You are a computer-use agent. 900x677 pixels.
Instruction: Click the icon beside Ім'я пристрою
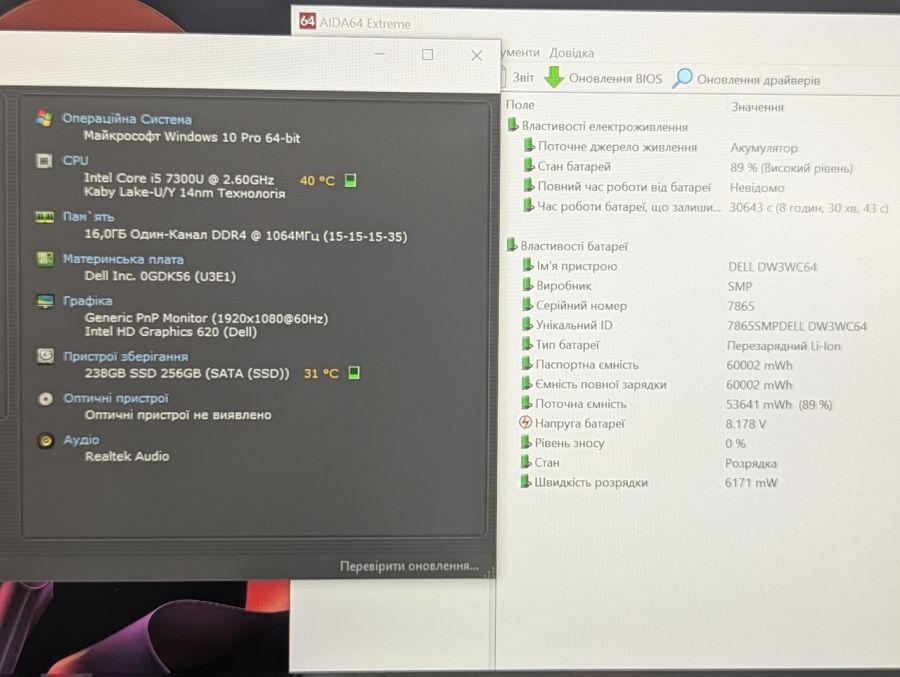tap(528, 265)
